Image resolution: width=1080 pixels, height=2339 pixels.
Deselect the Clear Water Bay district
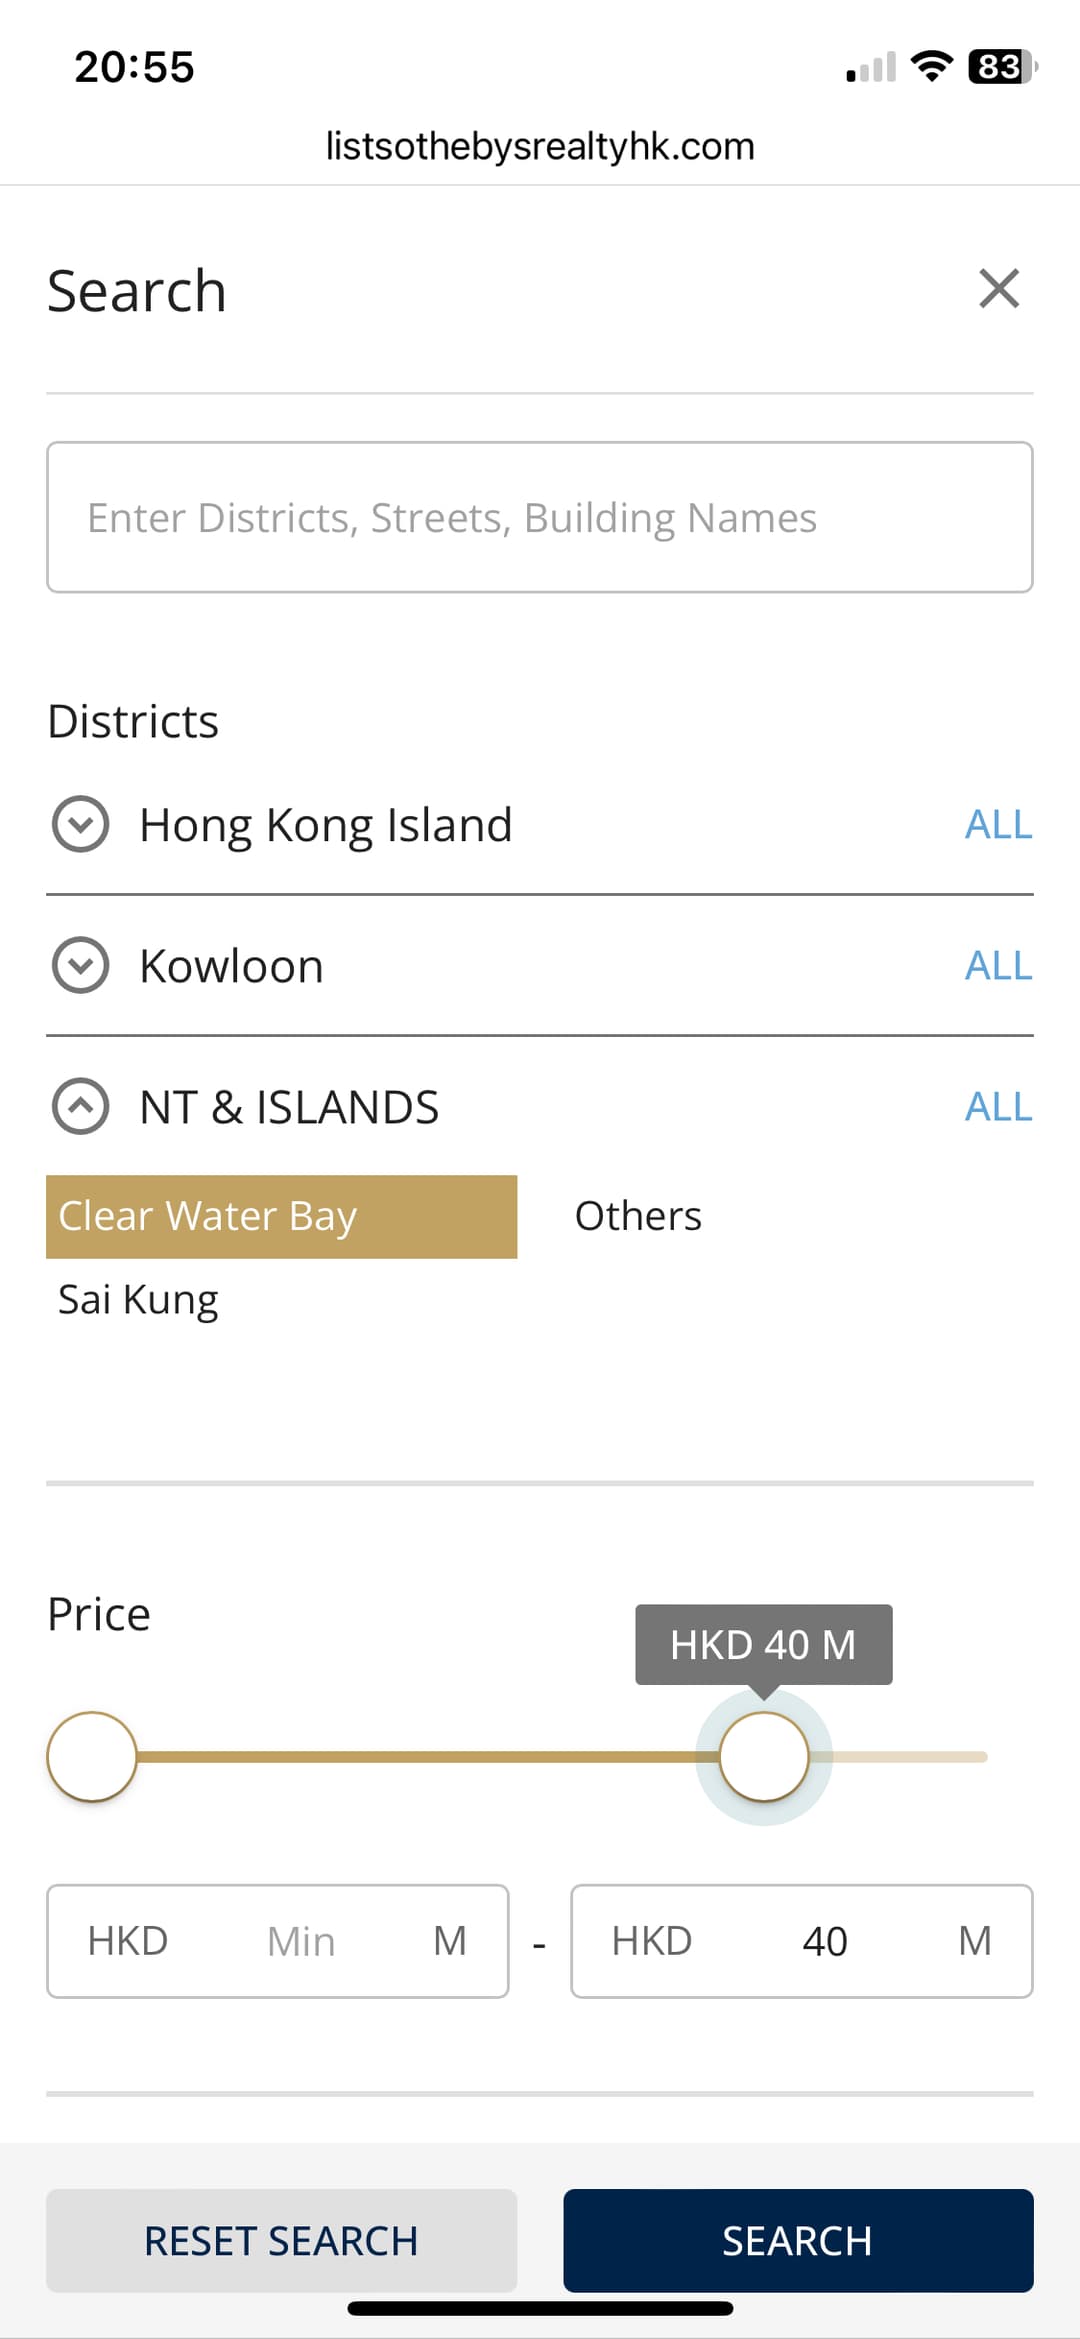click(281, 1217)
